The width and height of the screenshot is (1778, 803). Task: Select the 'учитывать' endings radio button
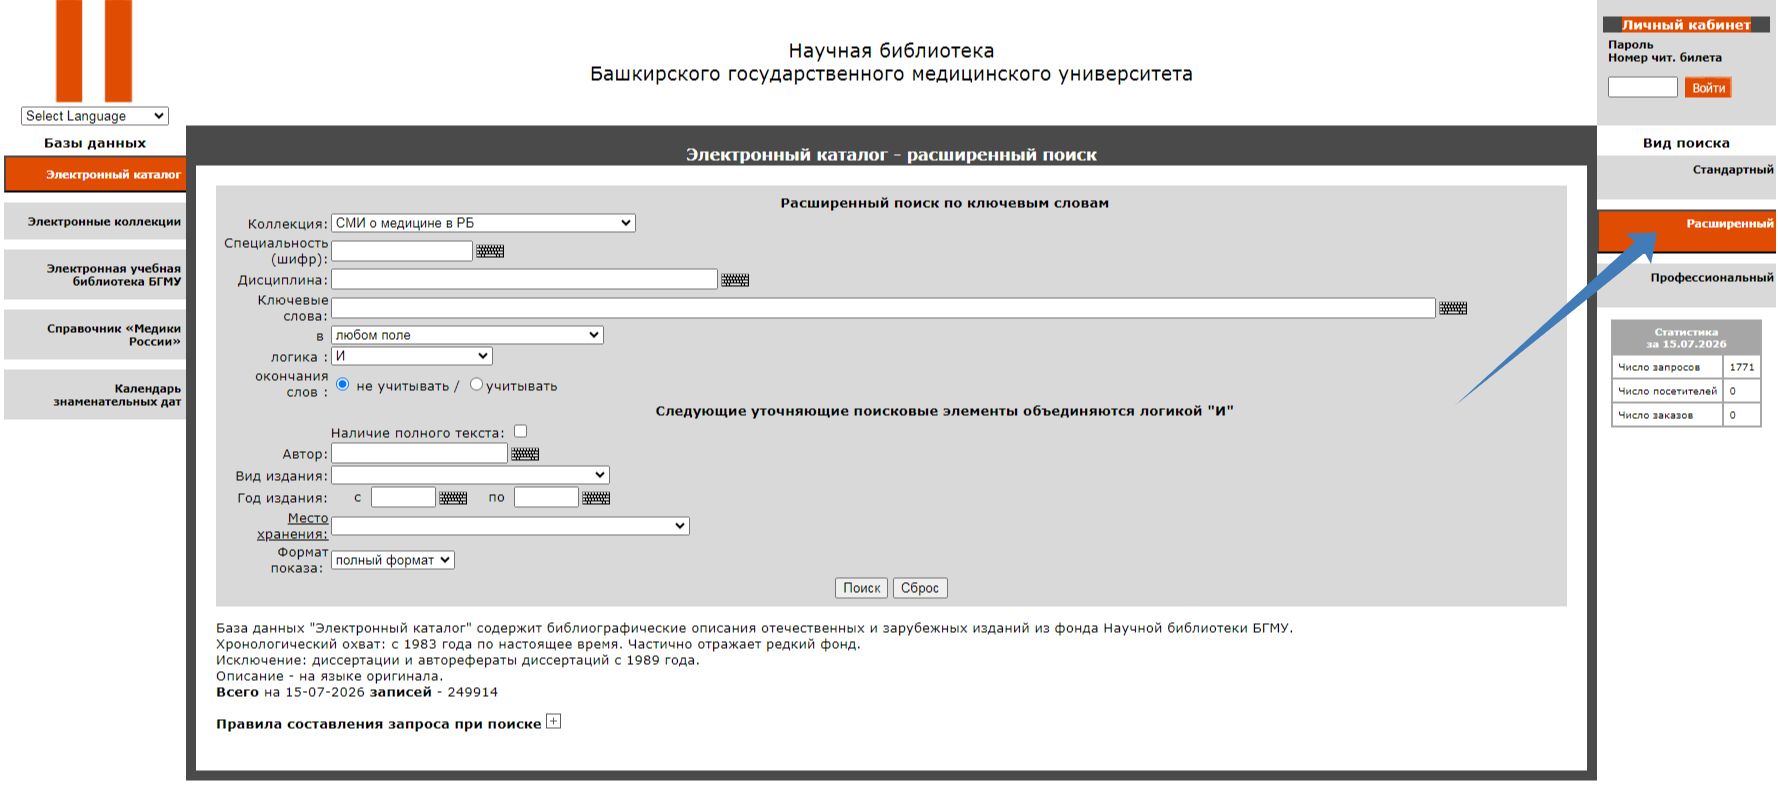coord(476,384)
